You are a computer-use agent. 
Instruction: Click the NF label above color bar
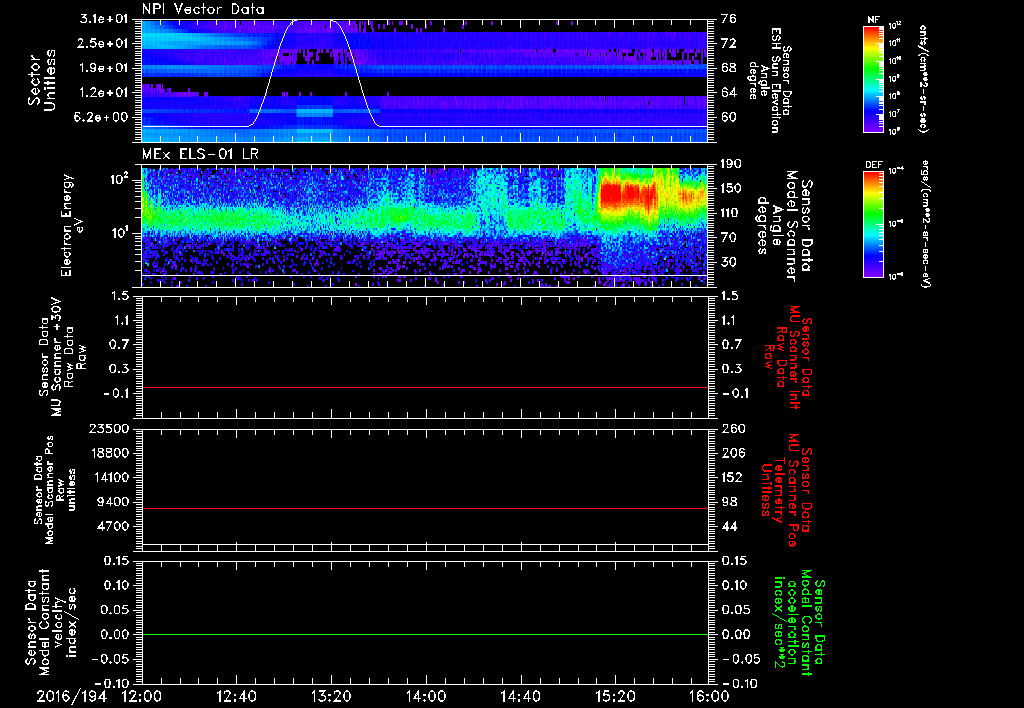(873, 20)
